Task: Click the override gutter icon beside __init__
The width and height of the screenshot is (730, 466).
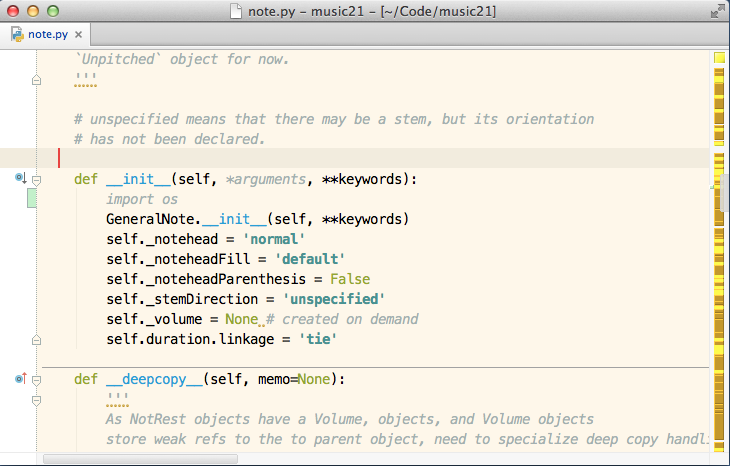Action: [20, 178]
